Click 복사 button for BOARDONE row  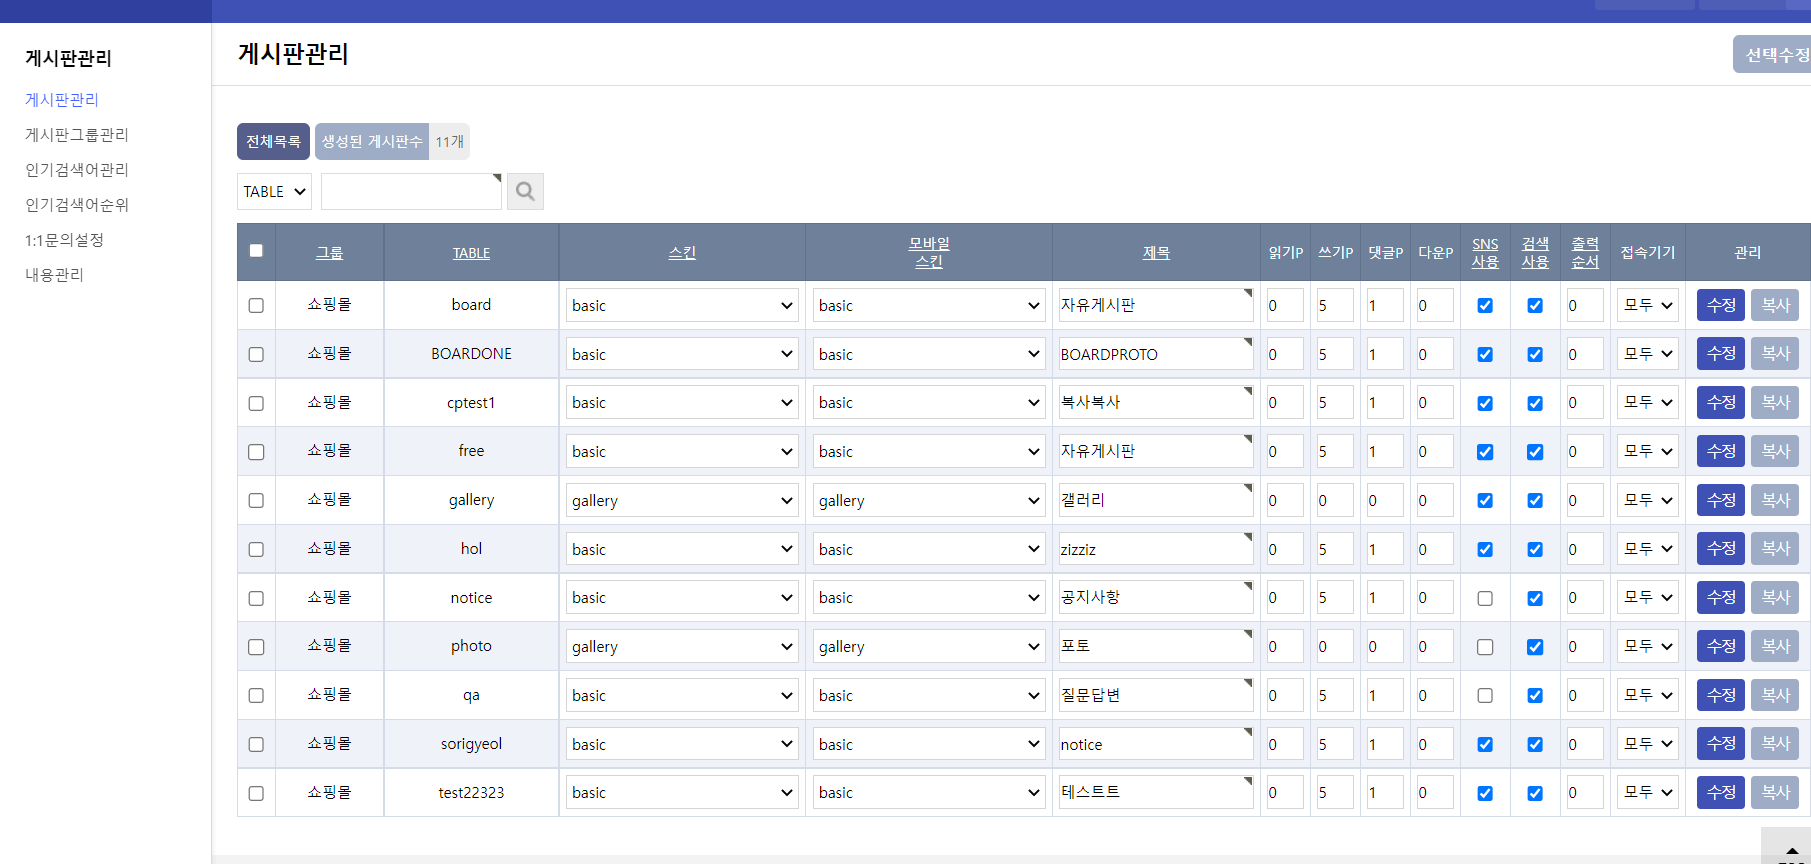(1775, 353)
